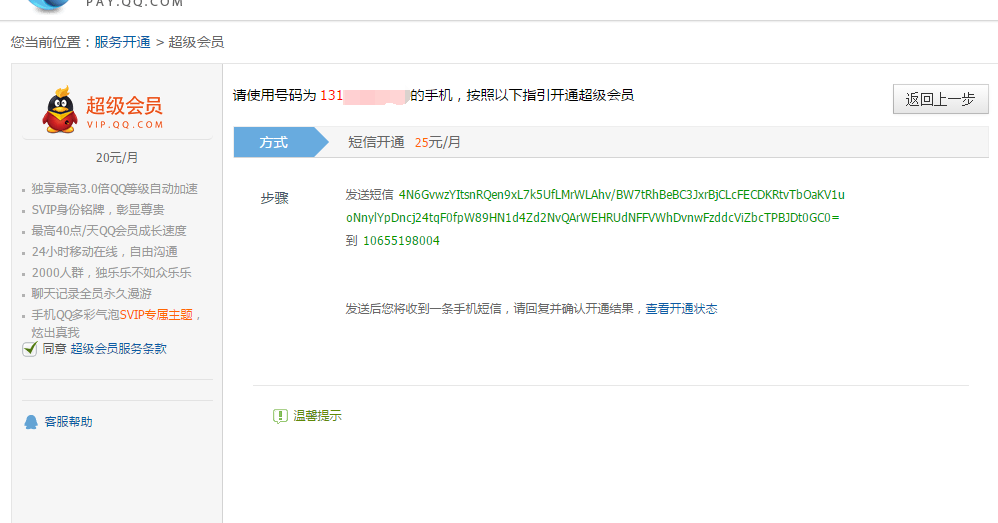Click 24小时移动在线，自由沟通 feature
Screen dimensions: 998x523
(104, 252)
